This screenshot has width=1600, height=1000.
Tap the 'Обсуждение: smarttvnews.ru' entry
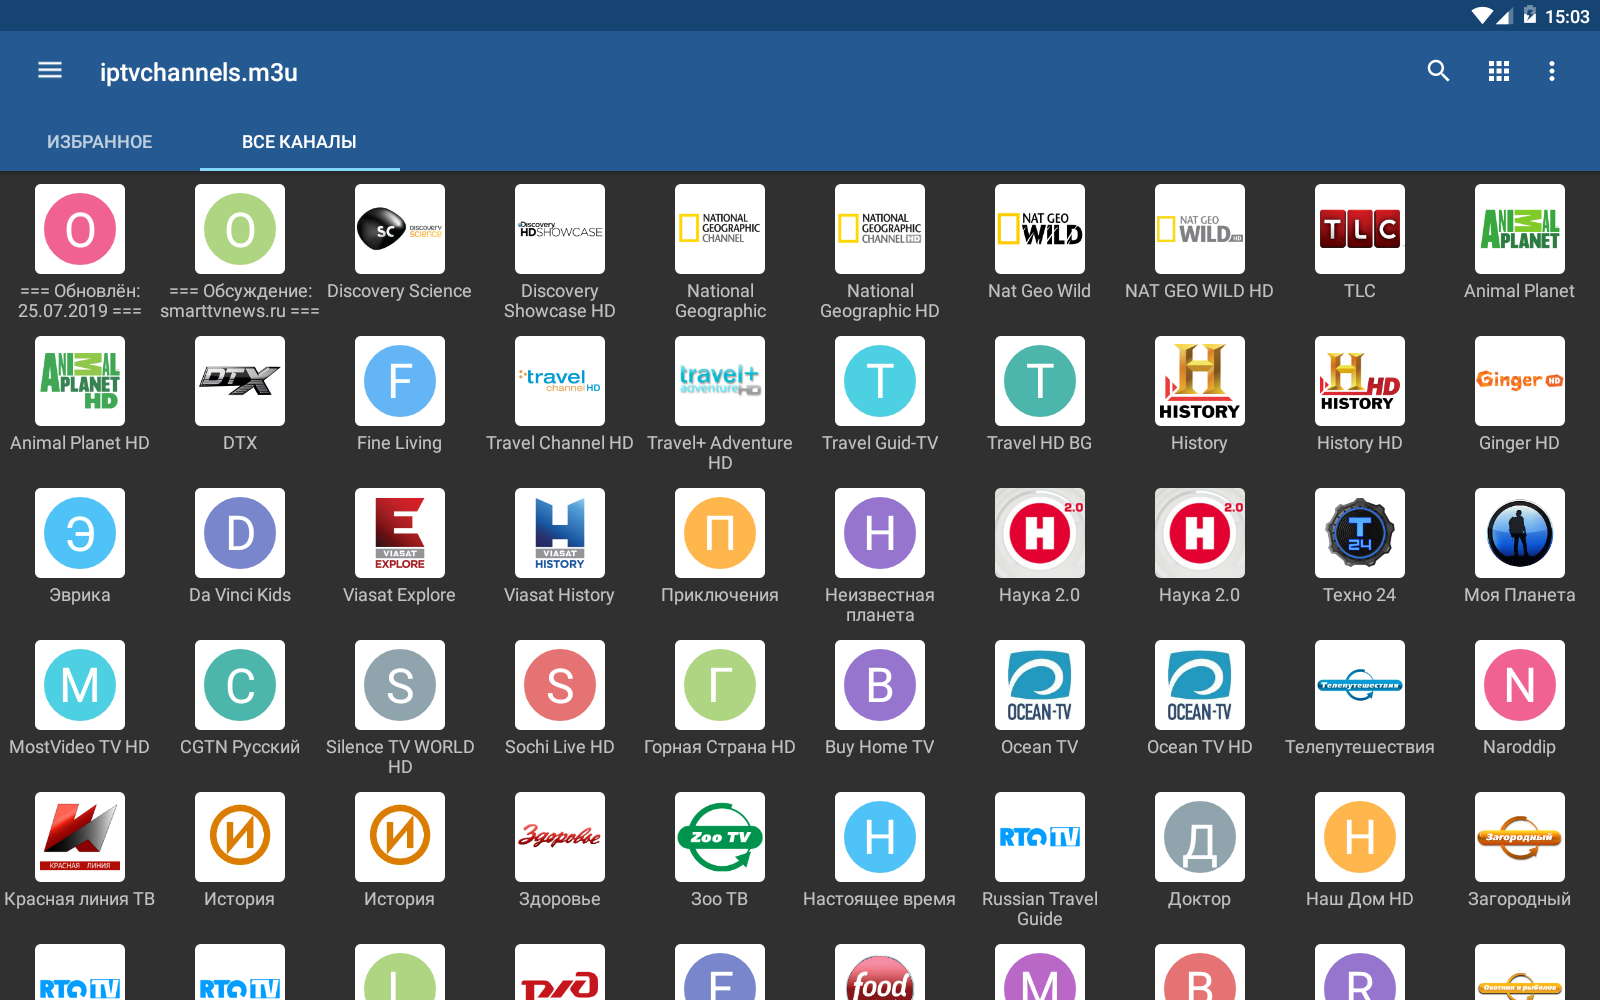240,229
